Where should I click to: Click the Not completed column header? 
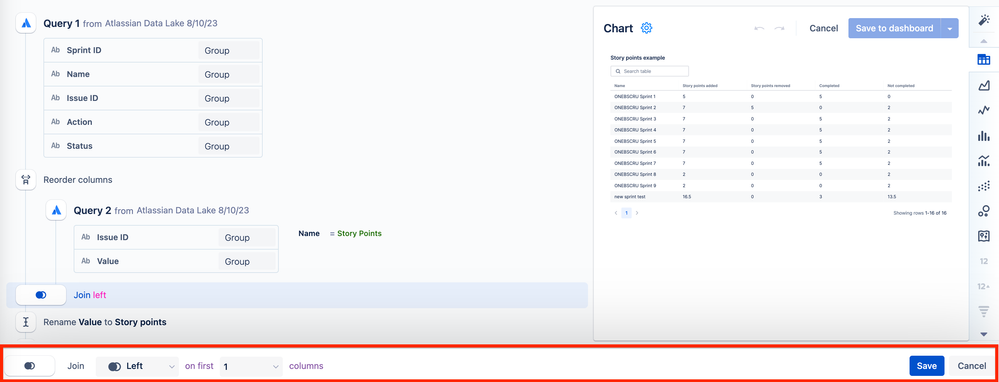902,85
